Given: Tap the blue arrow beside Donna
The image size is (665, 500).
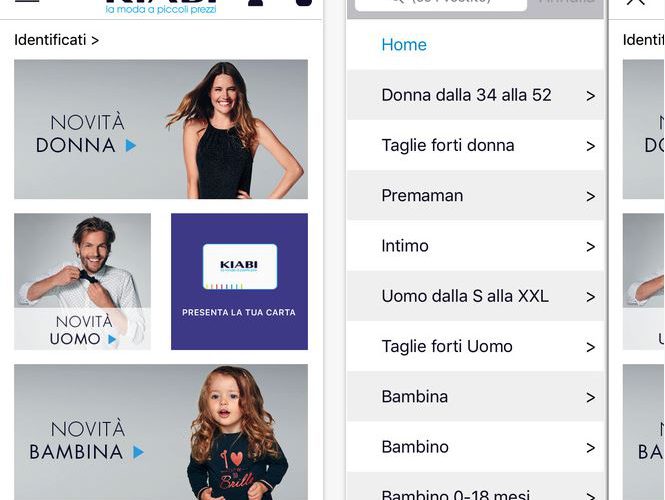Looking at the screenshot, I should click(131, 146).
